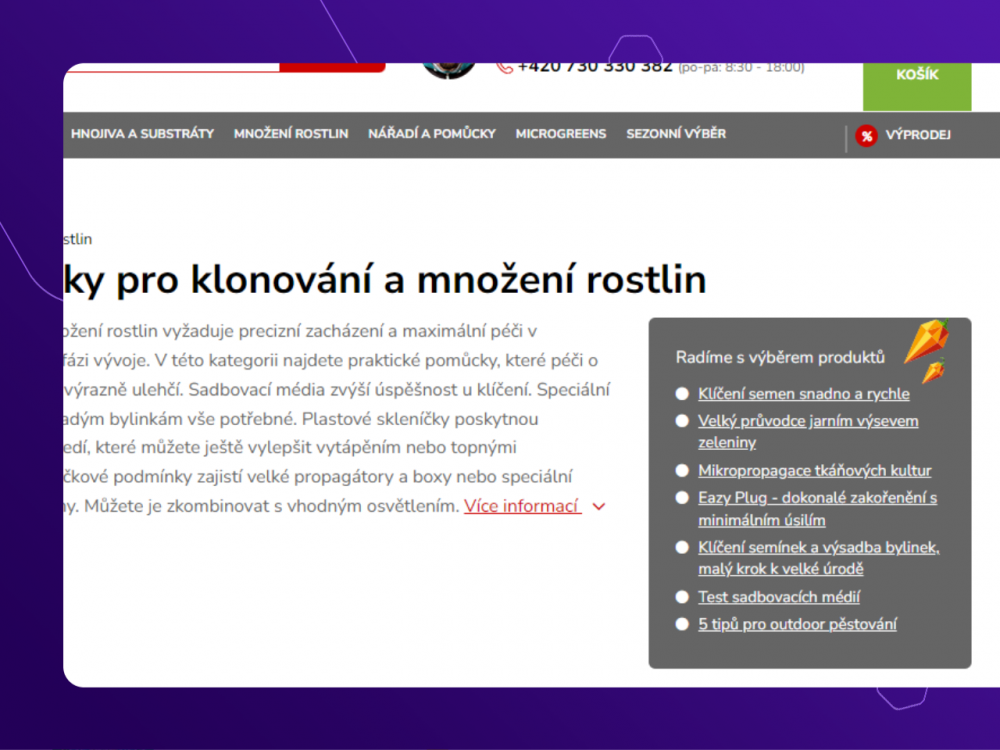Viewport: 1000px width, 750px height.
Task: Click the Více informací link
Action: (522, 506)
